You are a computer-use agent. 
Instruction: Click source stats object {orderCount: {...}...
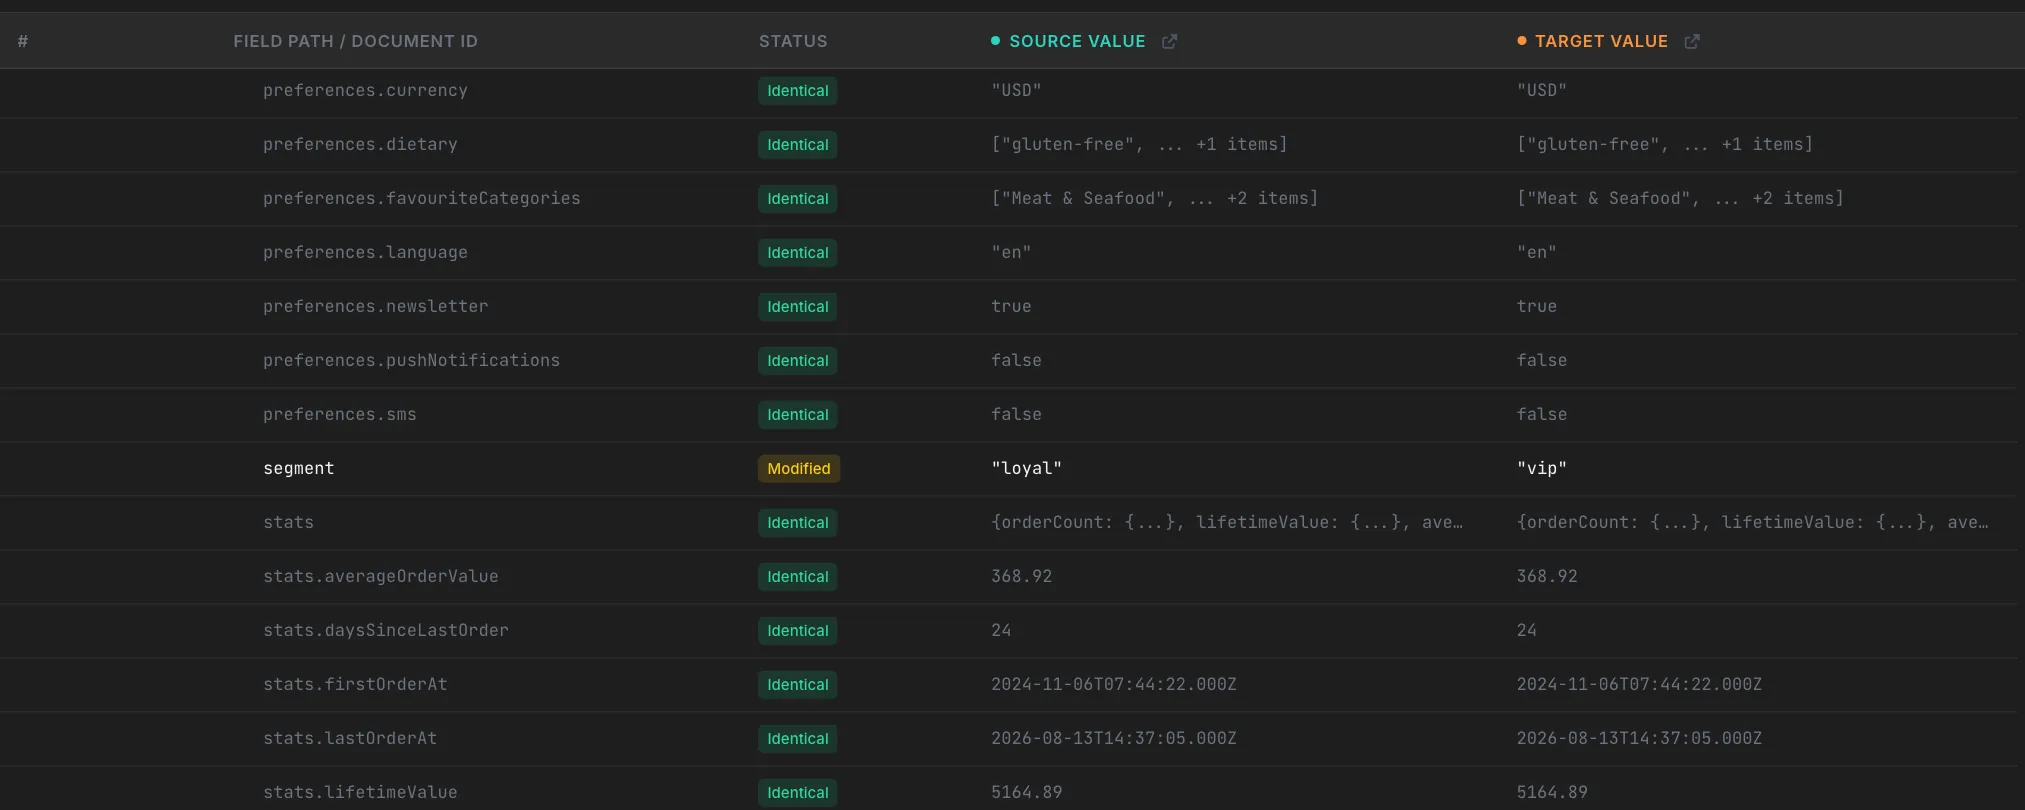click(1227, 522)
